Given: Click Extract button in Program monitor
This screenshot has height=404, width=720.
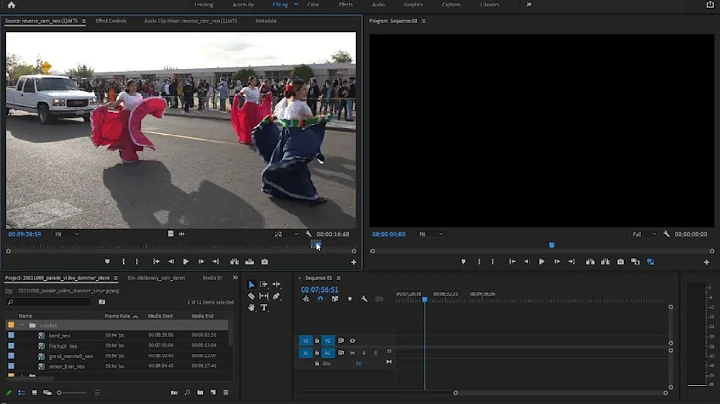Looking at the screenshot, I should point(605,262).
